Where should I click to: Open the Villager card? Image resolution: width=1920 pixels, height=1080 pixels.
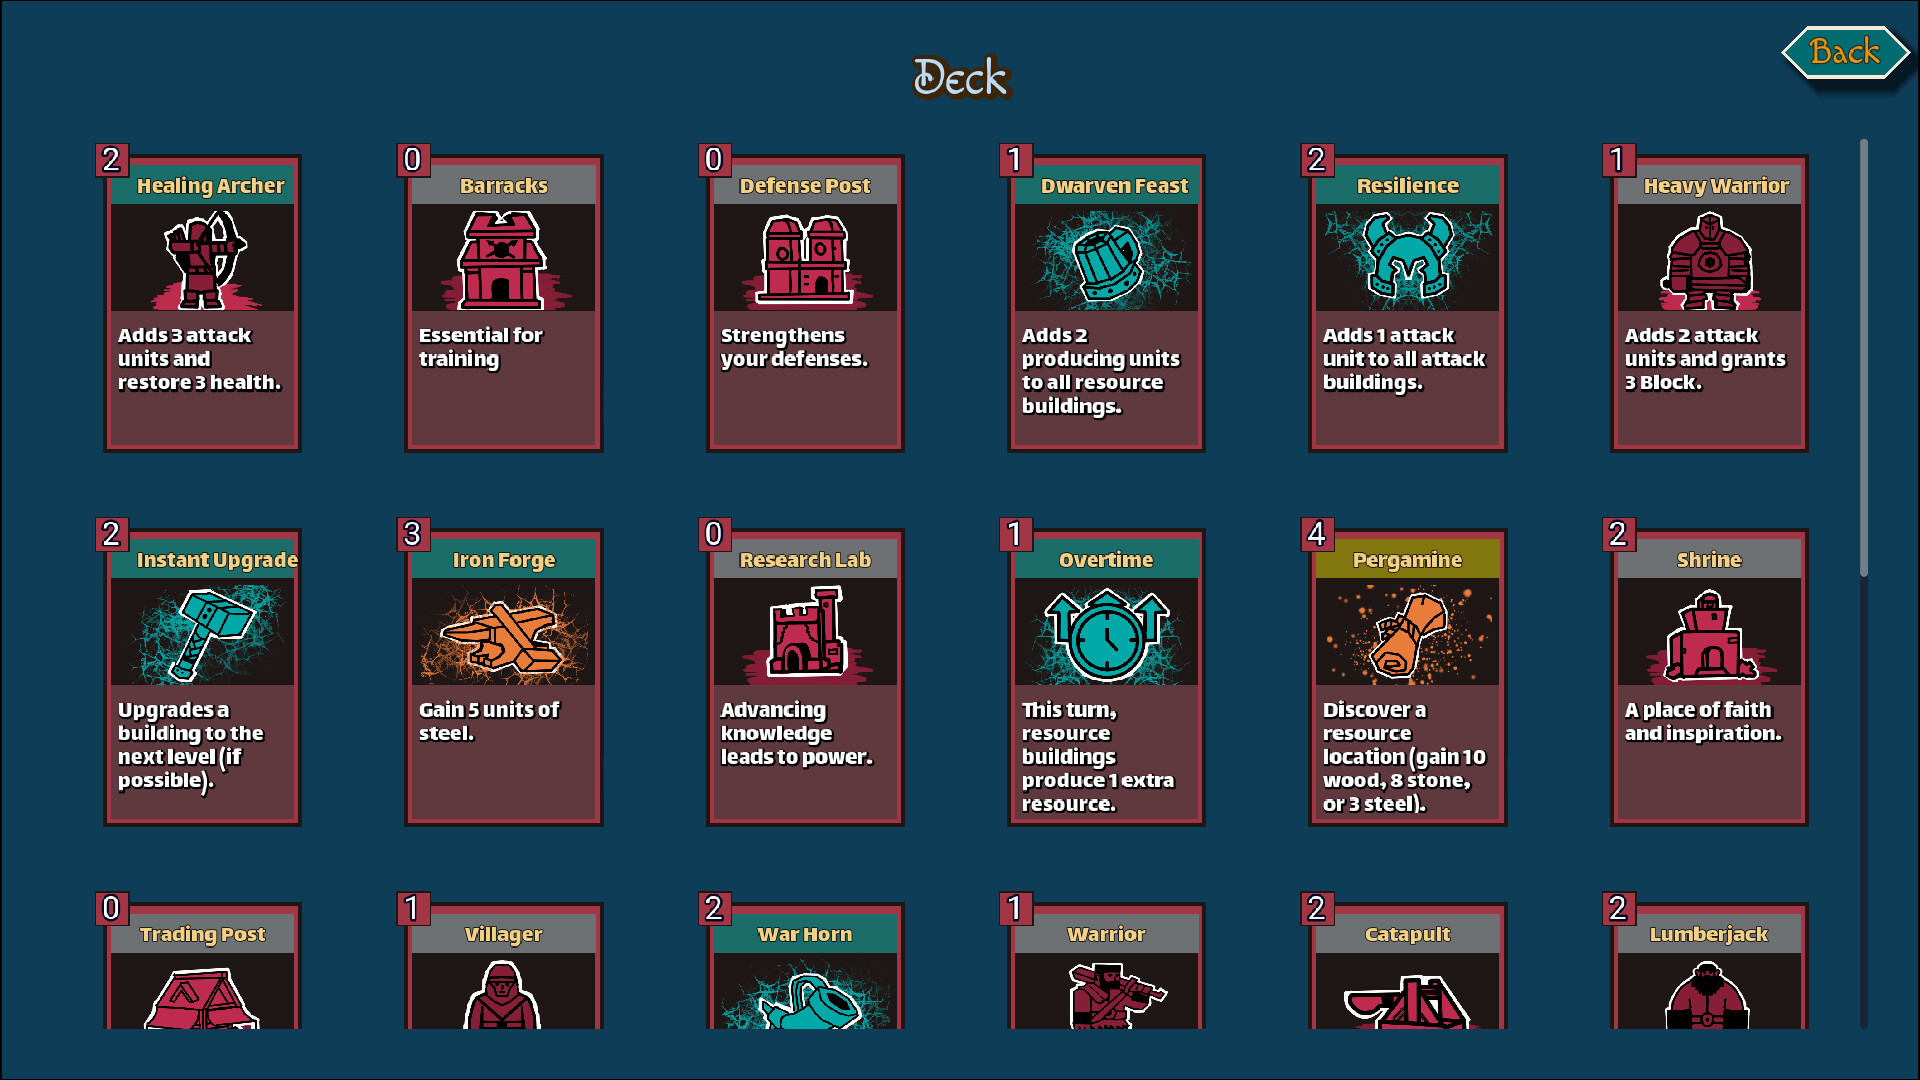[503, 966]
